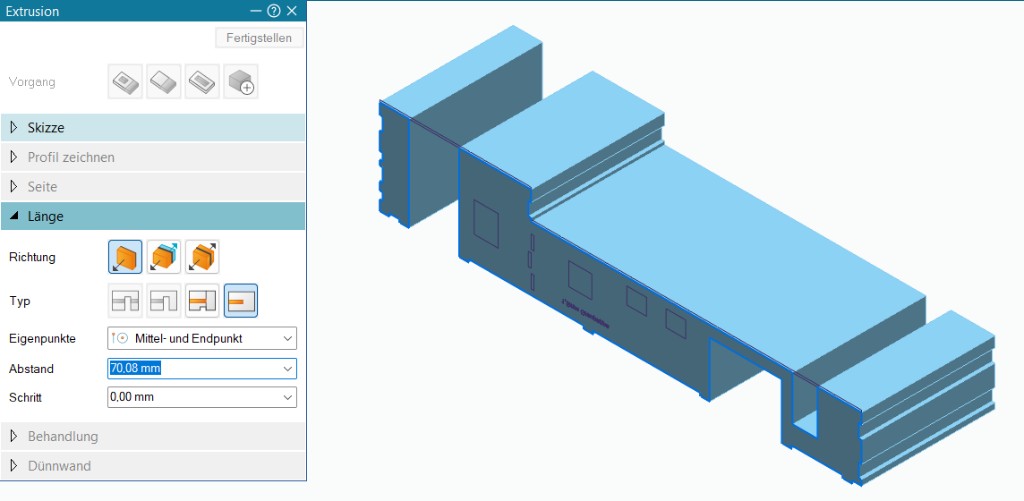Select the fourth Typ finite-extent option

tap(240, 301)
